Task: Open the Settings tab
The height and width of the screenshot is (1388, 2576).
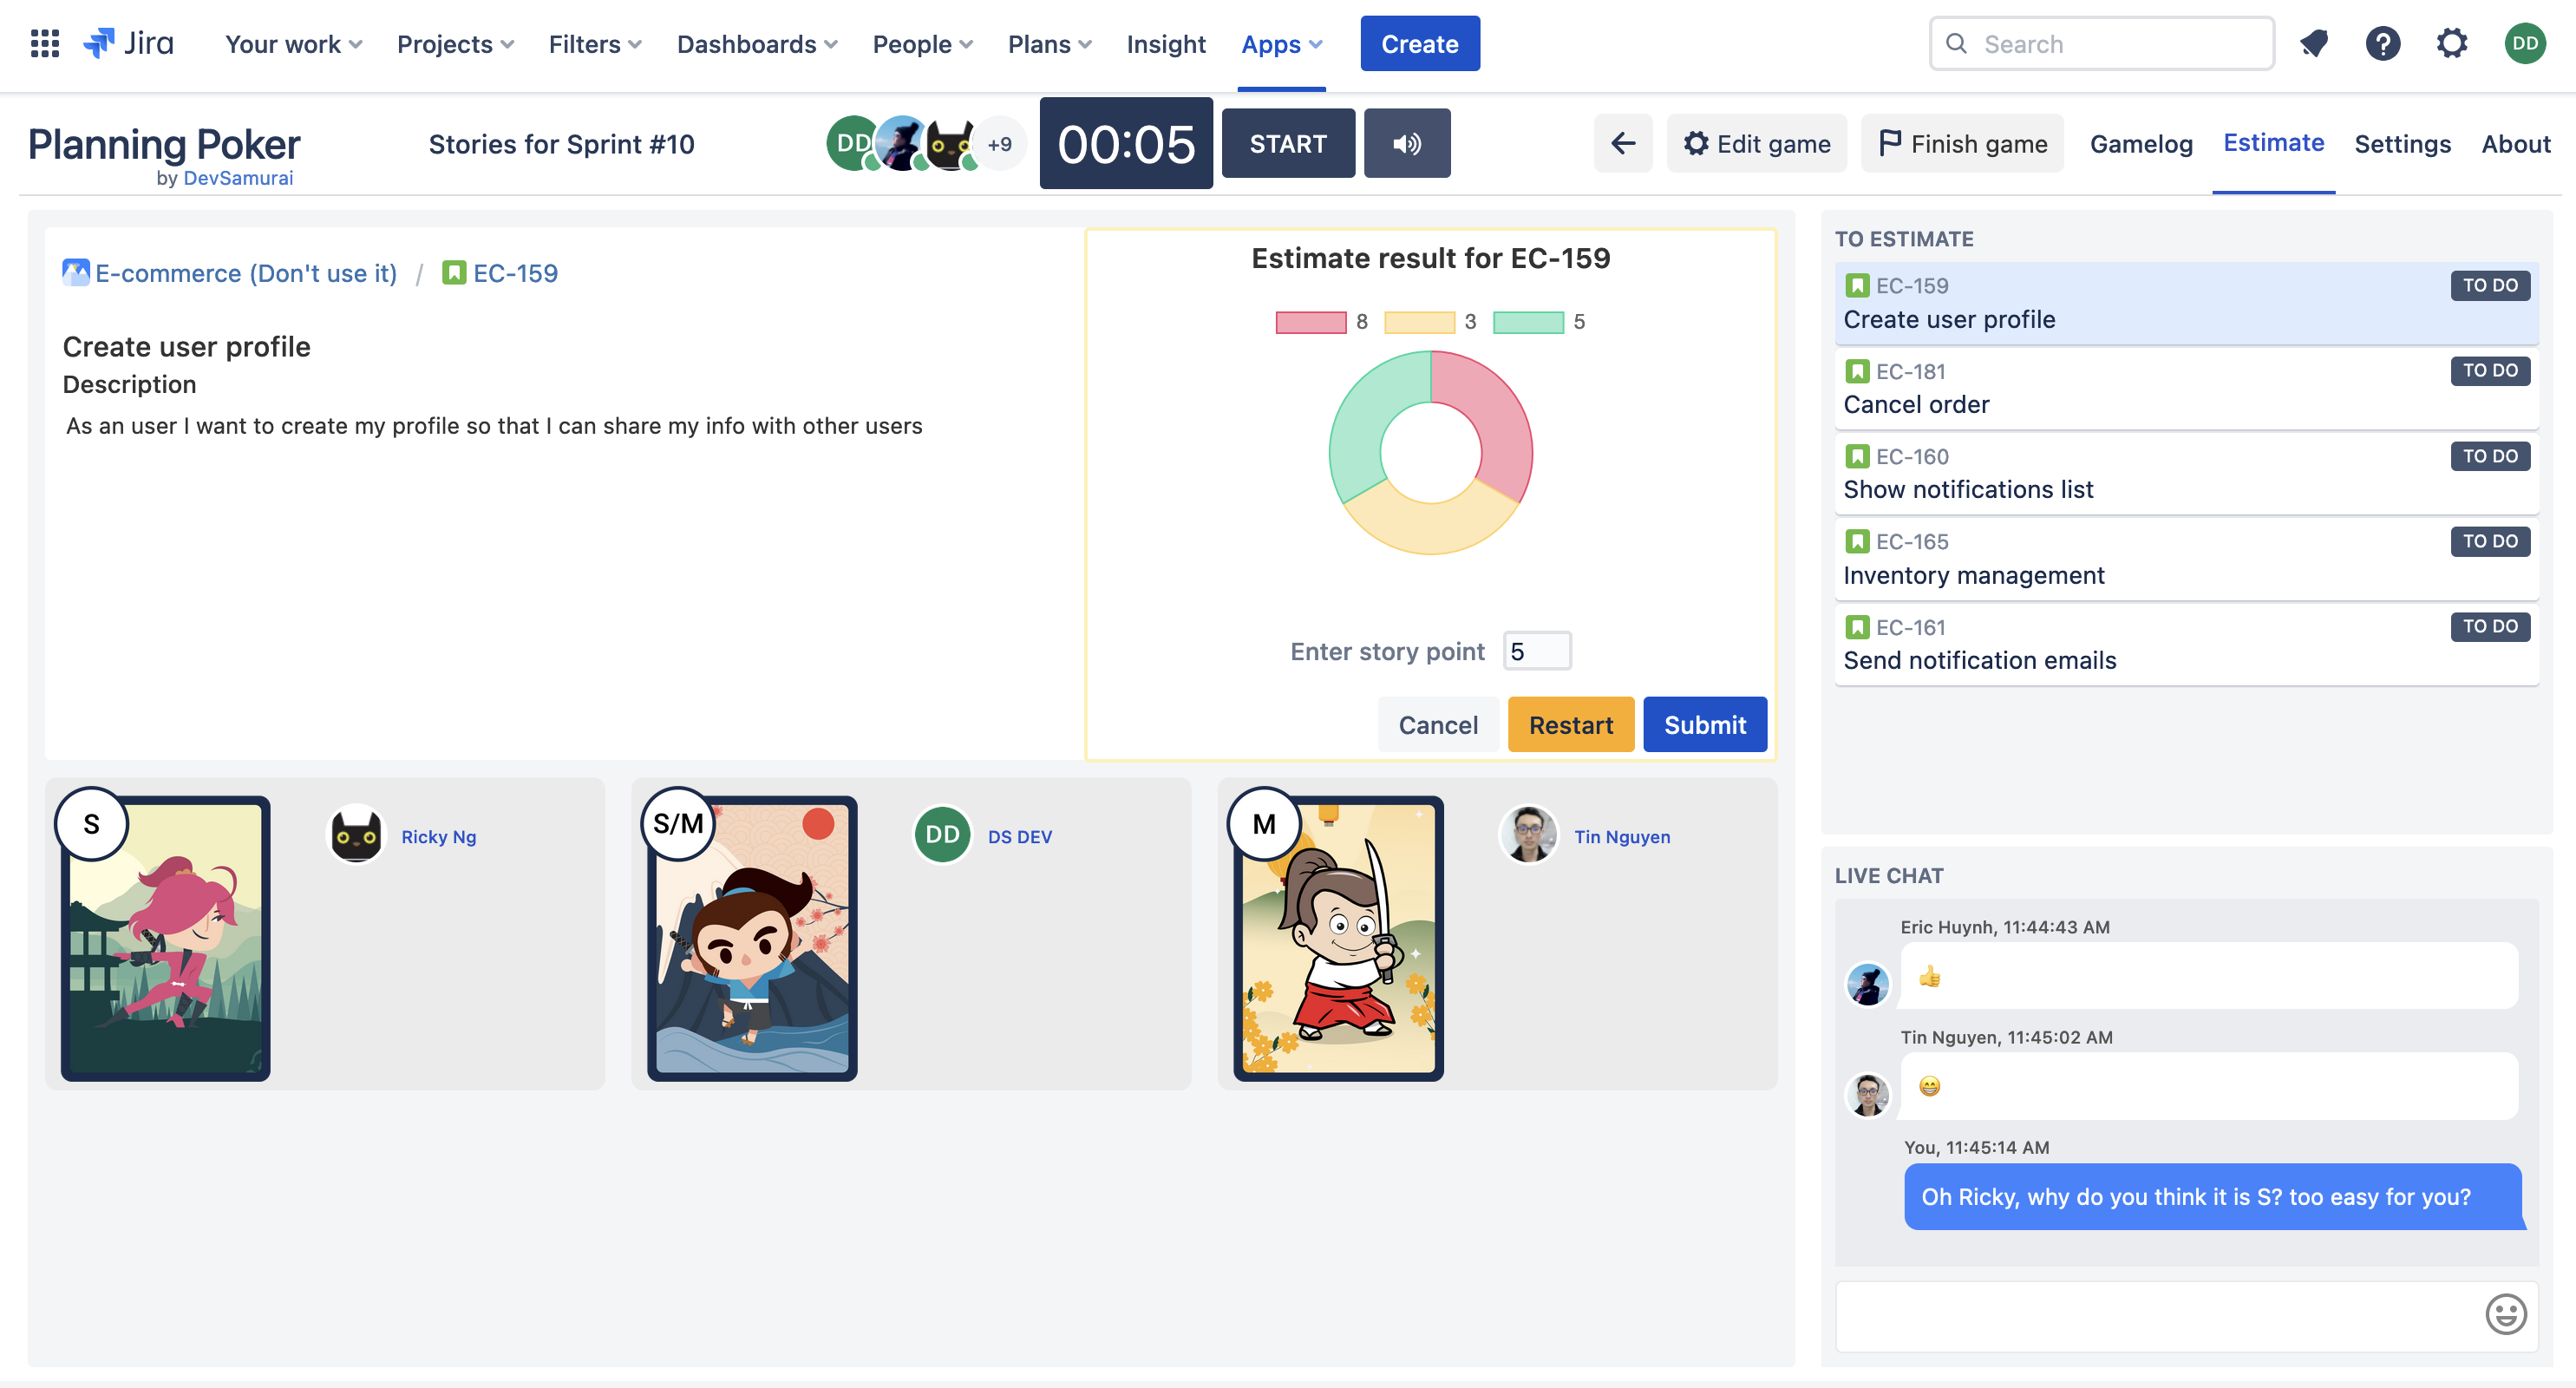Action: (2402, 144)
